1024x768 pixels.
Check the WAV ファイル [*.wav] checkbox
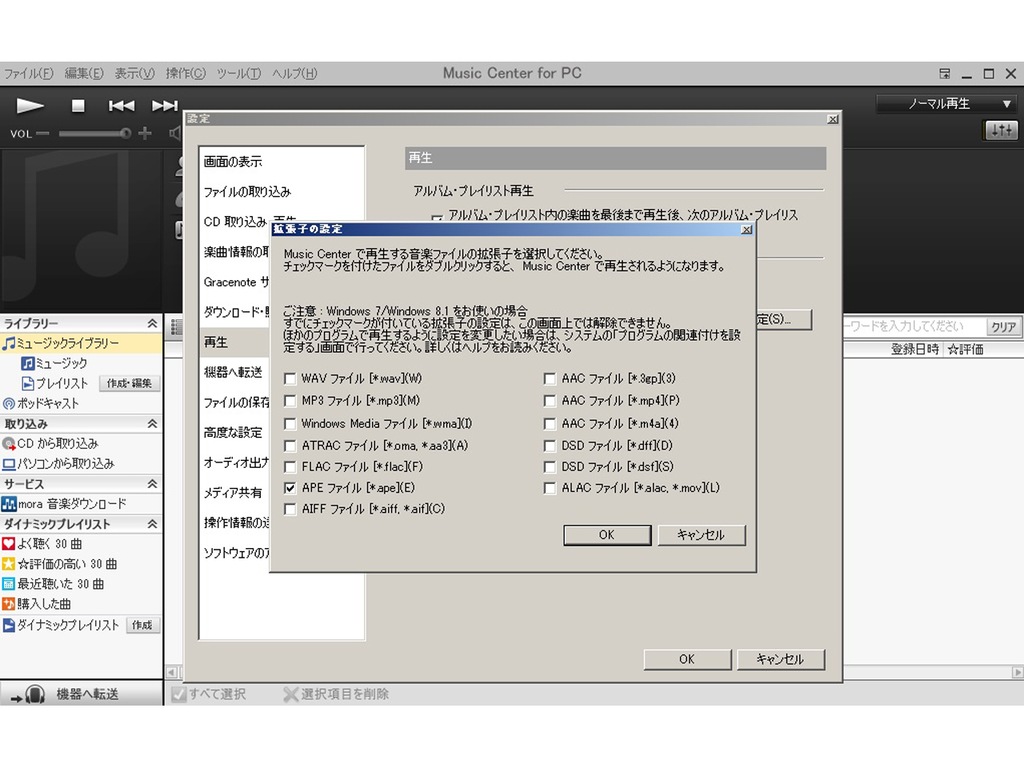[291, 379]
